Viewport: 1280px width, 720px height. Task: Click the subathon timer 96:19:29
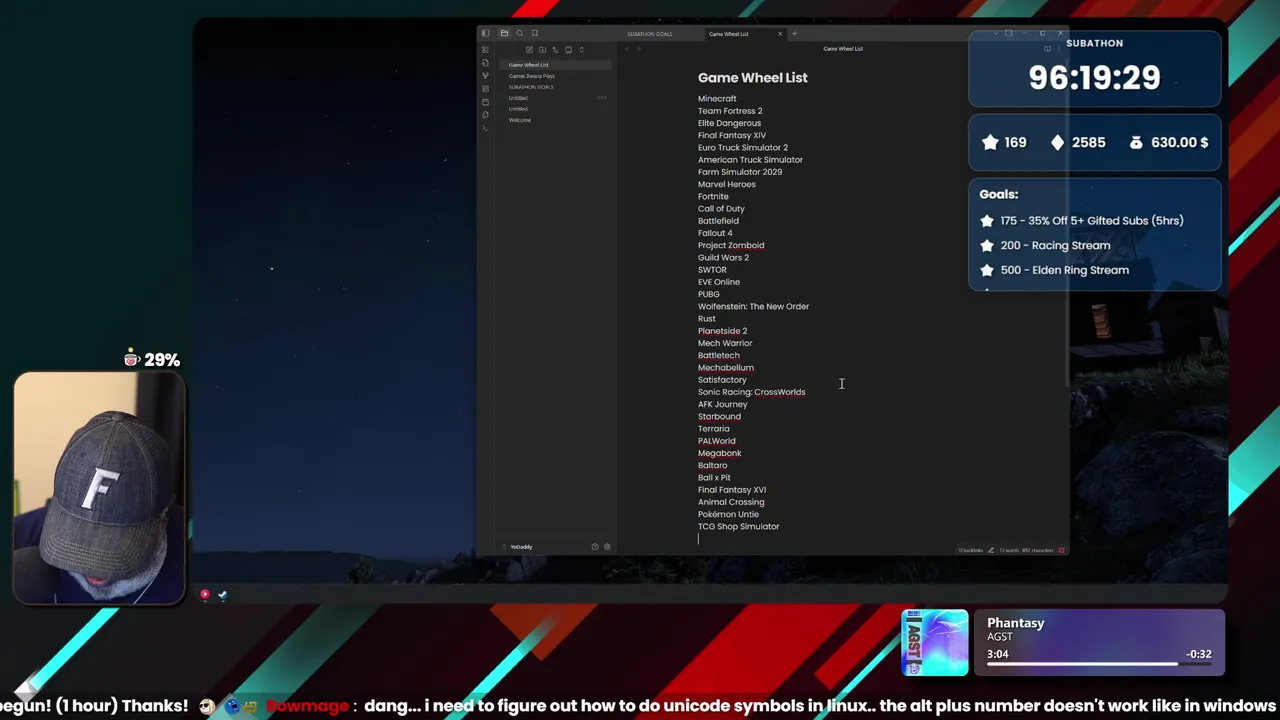click(x=1094, y=78)
